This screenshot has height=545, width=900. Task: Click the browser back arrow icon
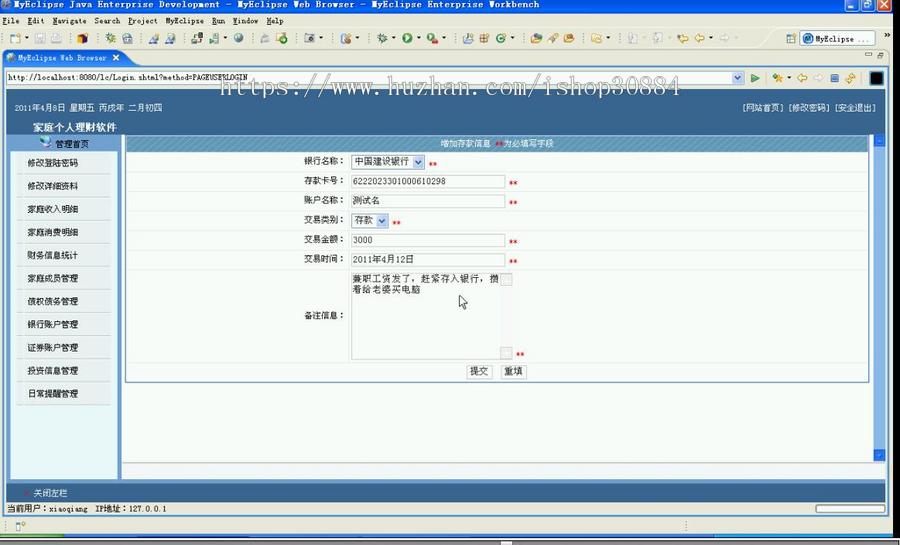(x=802, y=78)
